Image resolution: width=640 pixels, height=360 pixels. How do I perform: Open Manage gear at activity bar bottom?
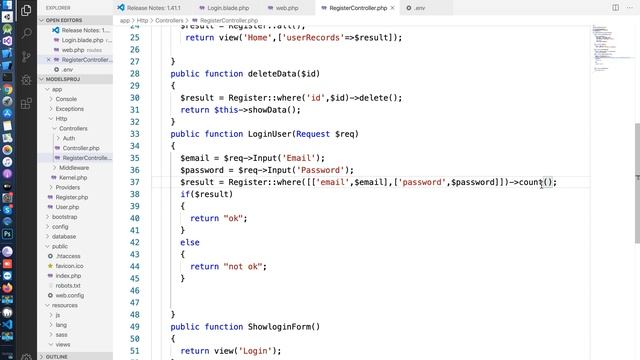point(26,357)
